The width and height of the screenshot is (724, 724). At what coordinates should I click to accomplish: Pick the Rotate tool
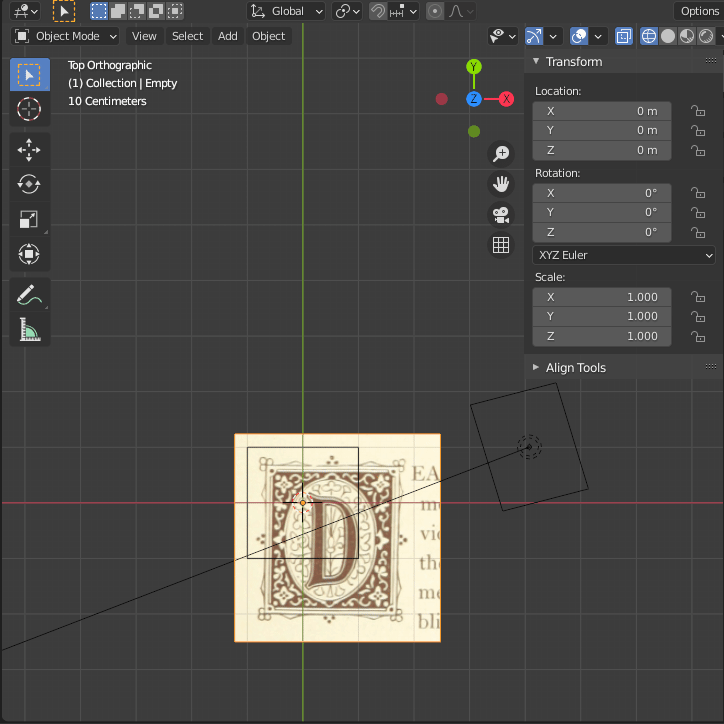point(30,184)
